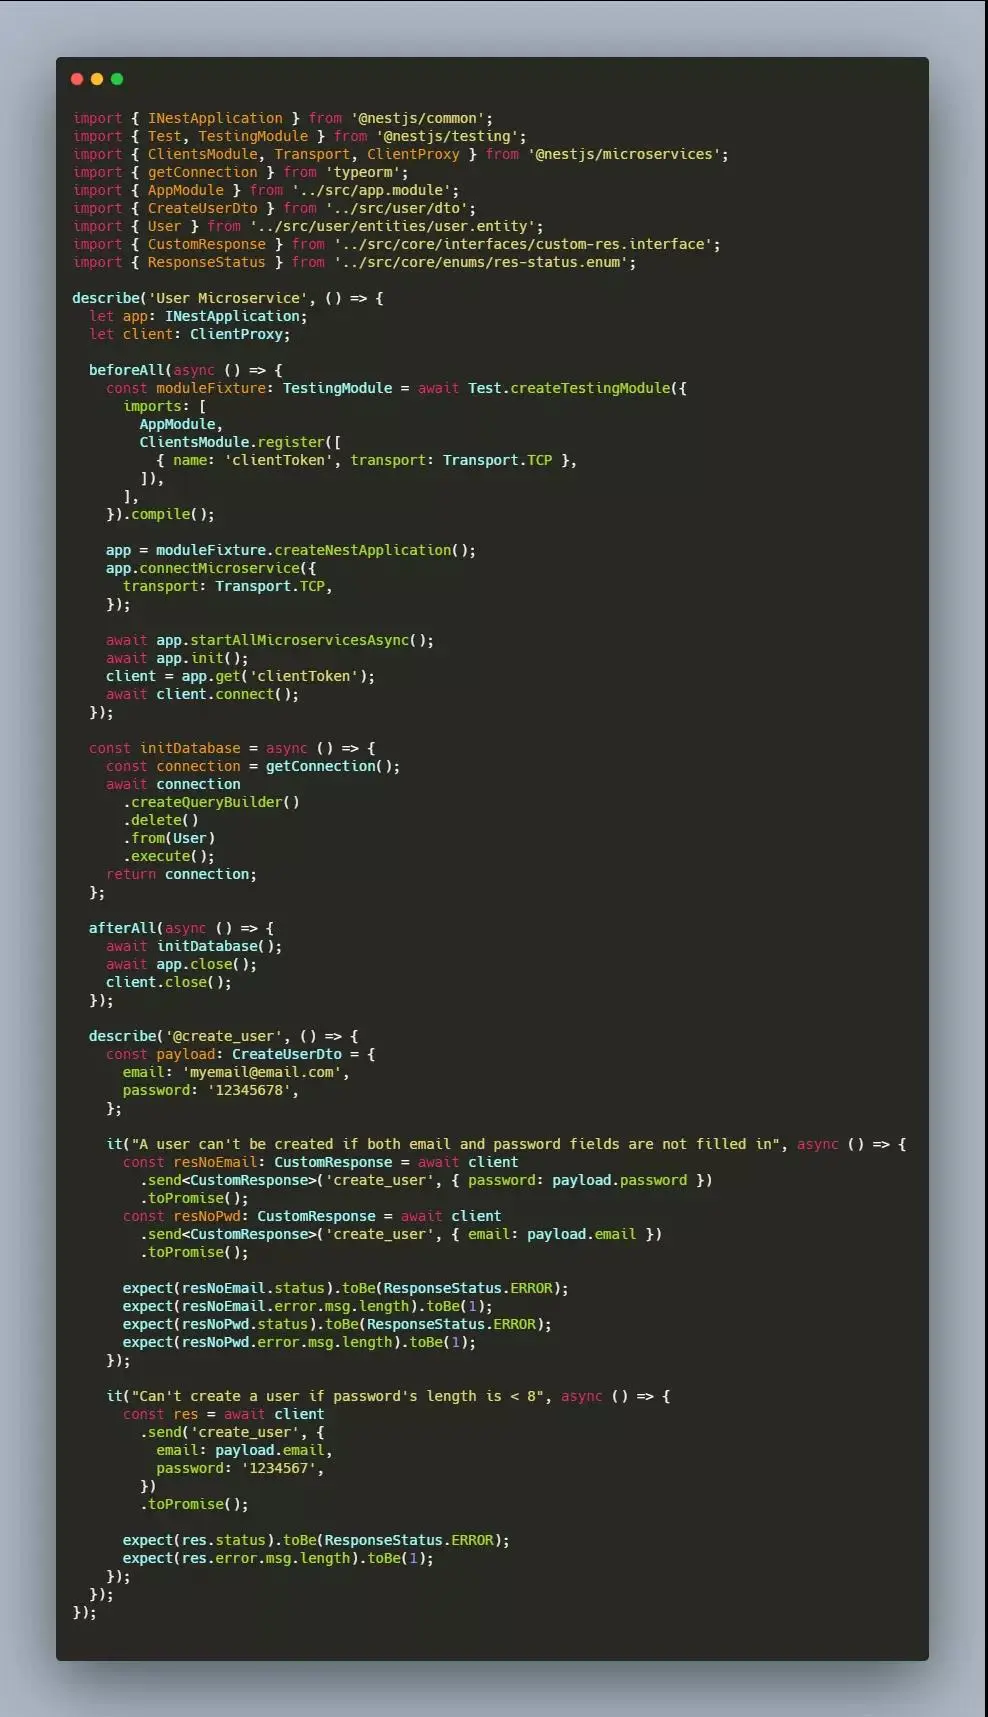988x1717 pixels.
Task: Click the 'return connection;' line
Action: pyautogui.click(x=181, y=874)
